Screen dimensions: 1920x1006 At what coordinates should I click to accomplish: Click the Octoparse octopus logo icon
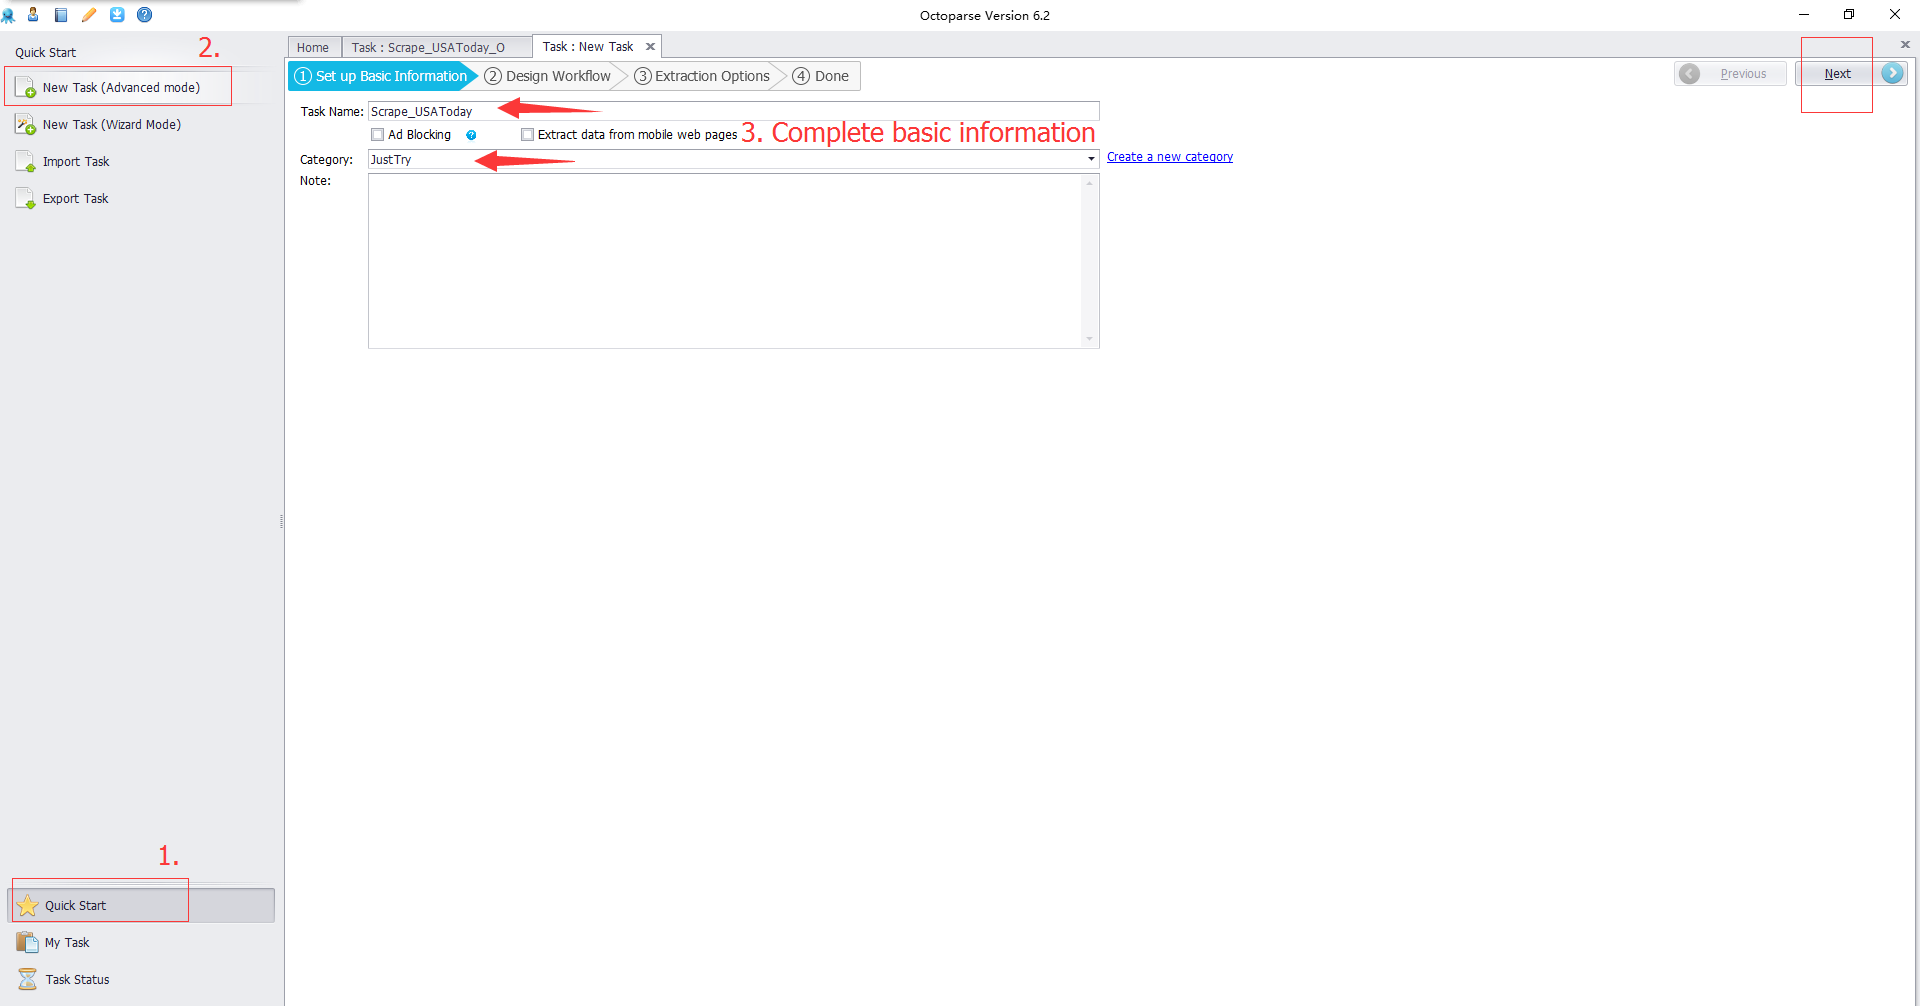(8, 15)
